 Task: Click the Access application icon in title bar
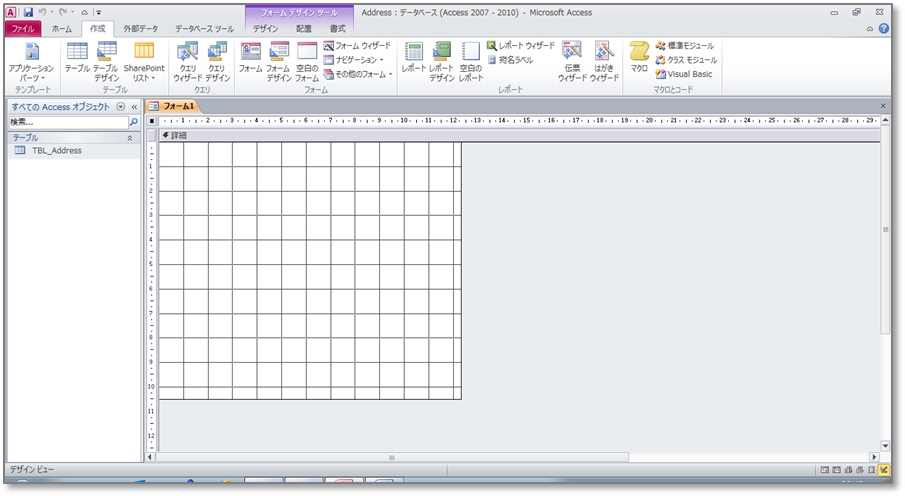(x=12, y=12)
